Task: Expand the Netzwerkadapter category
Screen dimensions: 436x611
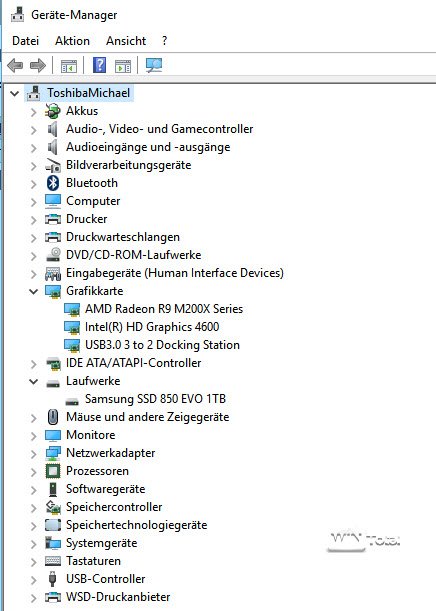Action: click(34, 454)
